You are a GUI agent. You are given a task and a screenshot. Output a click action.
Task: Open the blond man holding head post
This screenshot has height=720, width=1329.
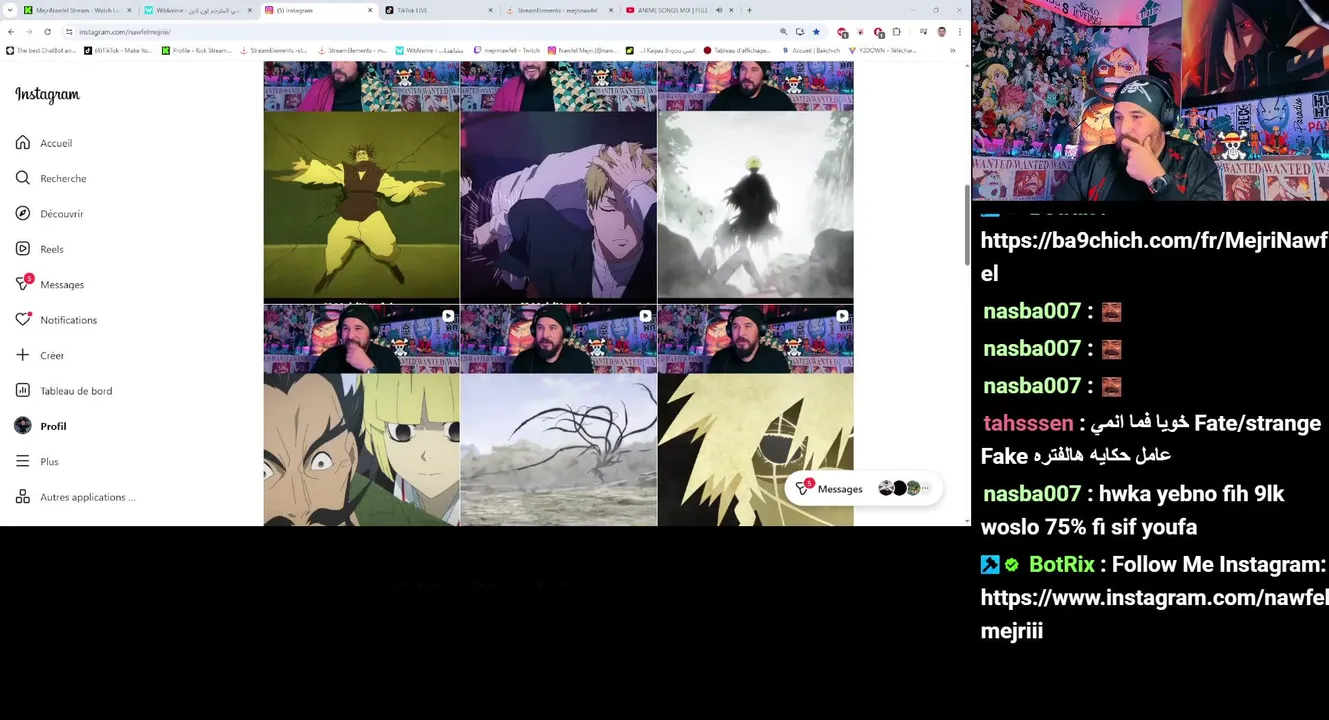[x=558, y=206]
